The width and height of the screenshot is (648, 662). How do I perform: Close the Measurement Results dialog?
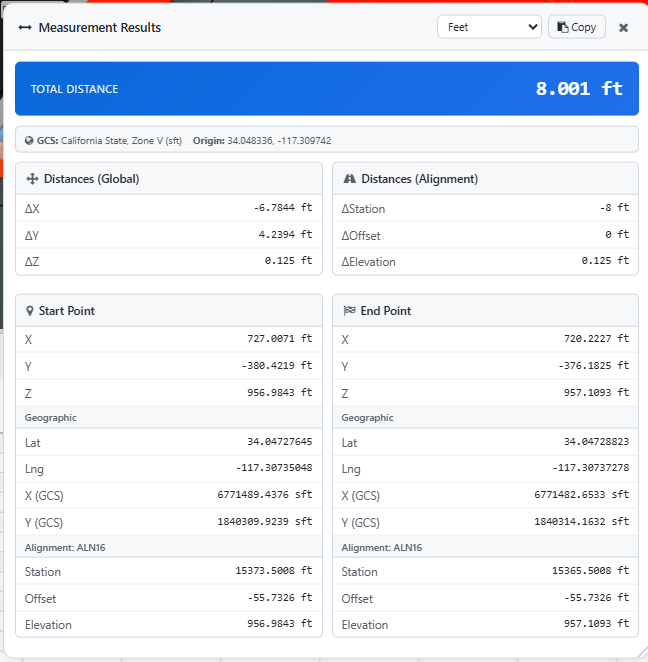[x=623, y=28]
